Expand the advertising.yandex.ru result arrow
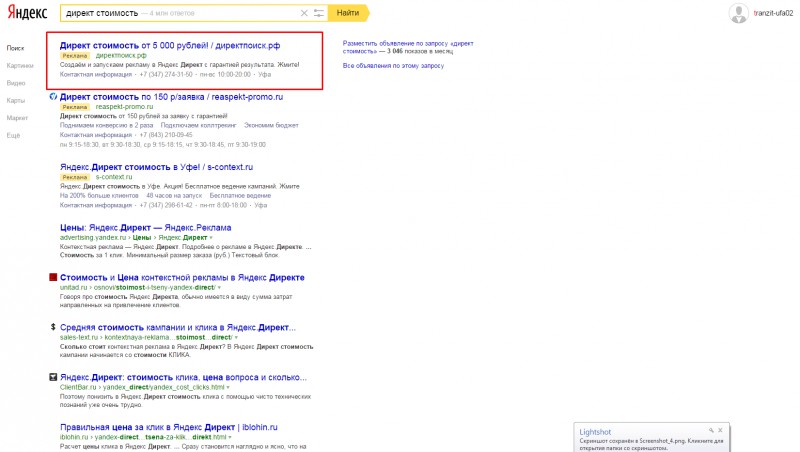 tap(211, 238)
